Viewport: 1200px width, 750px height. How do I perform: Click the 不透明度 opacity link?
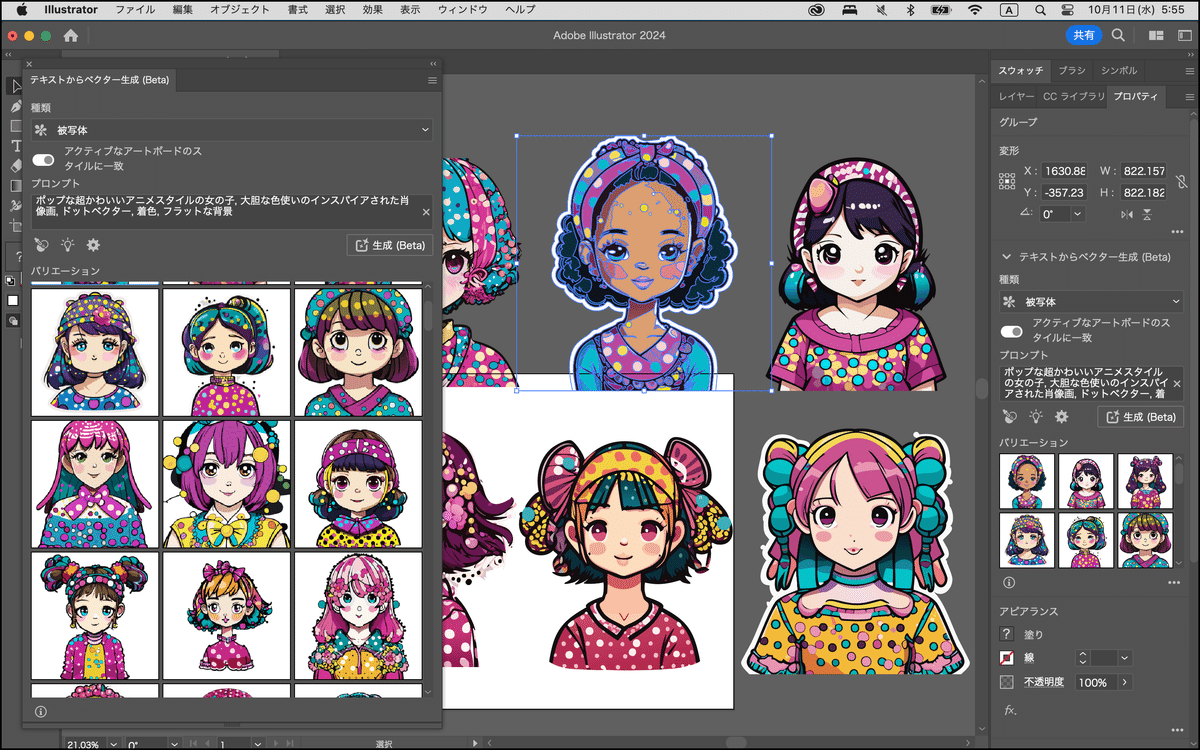click(x=1045, y=682)
